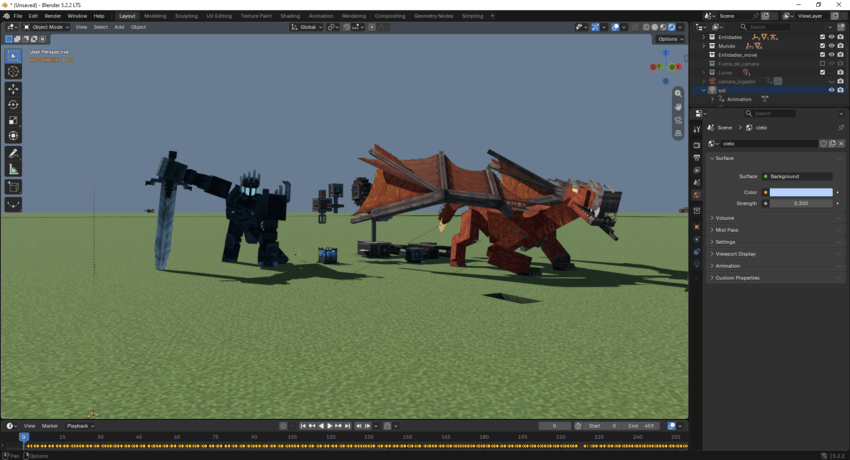Image resolution: width=850 pixels, height=460 pixels.
Task: Expand the Mundo collection
Action: click(x=704, y=46)
